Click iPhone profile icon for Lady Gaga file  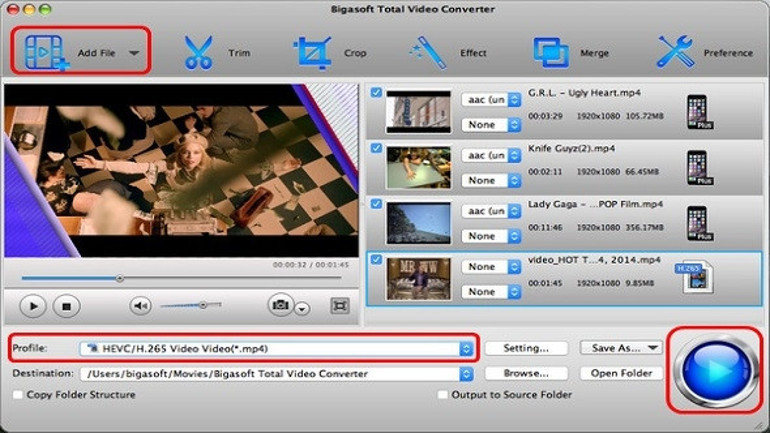699,223
